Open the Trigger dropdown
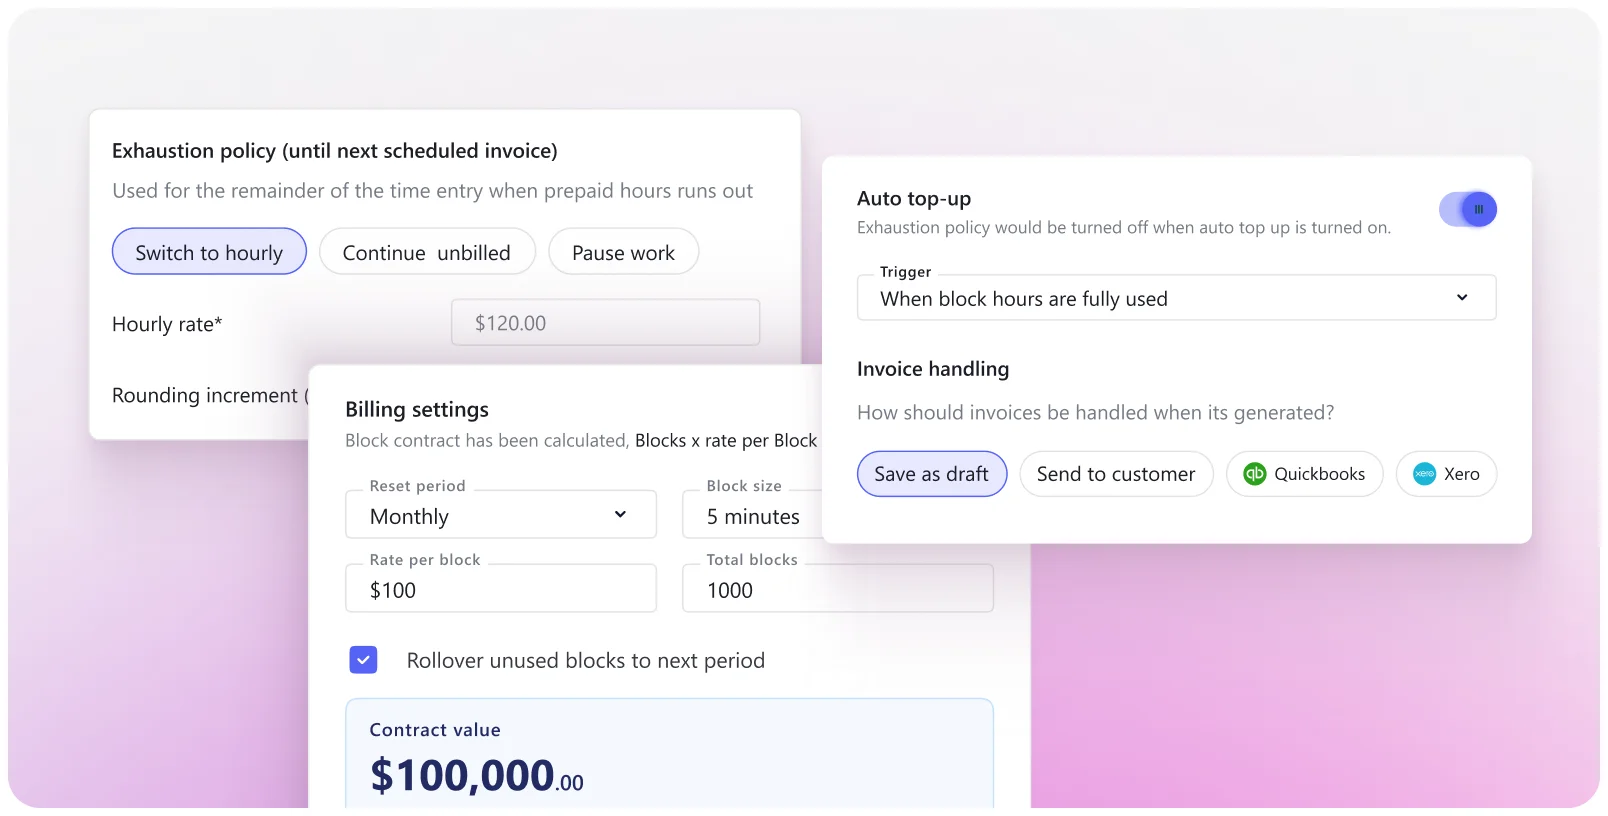Viewport: 1608px width, 816px height. [1176, 298]
